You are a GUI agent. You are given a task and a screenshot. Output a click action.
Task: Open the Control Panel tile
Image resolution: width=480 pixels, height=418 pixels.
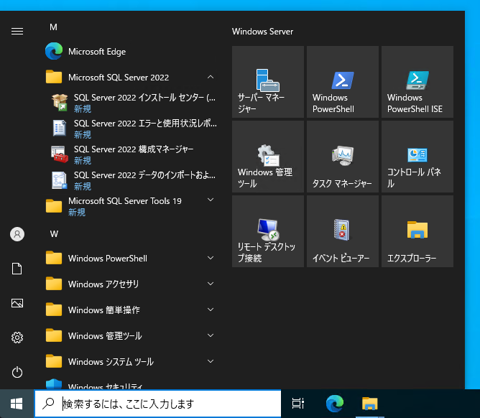(x=417, y=157)
